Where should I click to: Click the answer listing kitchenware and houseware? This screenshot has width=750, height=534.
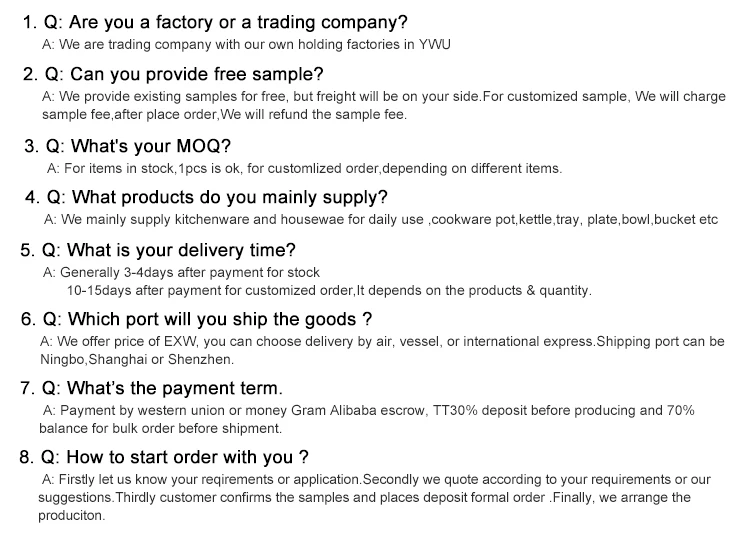click(381, 220)
